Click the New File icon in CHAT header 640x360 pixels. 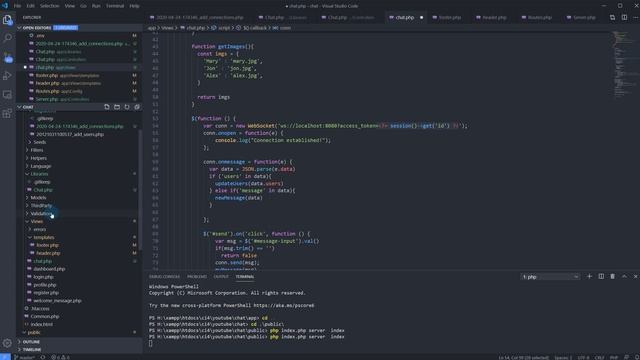(107, 107)
